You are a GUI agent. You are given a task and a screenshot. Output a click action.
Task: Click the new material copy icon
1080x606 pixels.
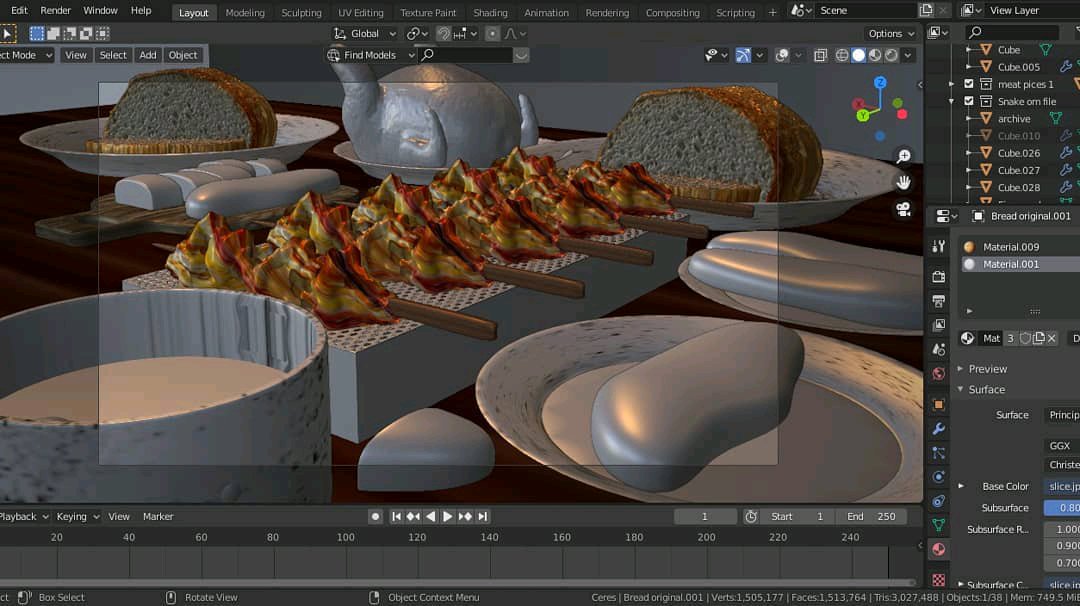point(1039,338)
